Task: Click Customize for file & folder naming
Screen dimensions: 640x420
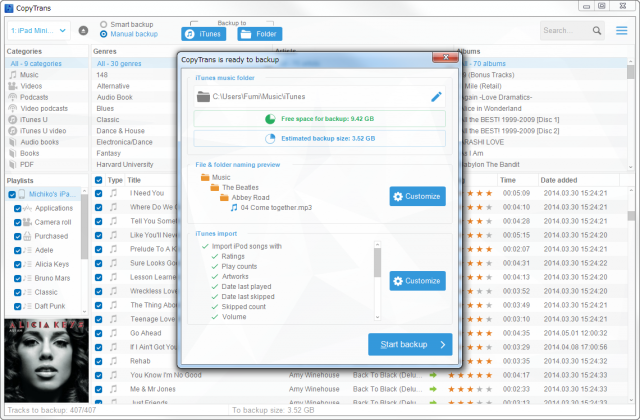Action: 418,196
